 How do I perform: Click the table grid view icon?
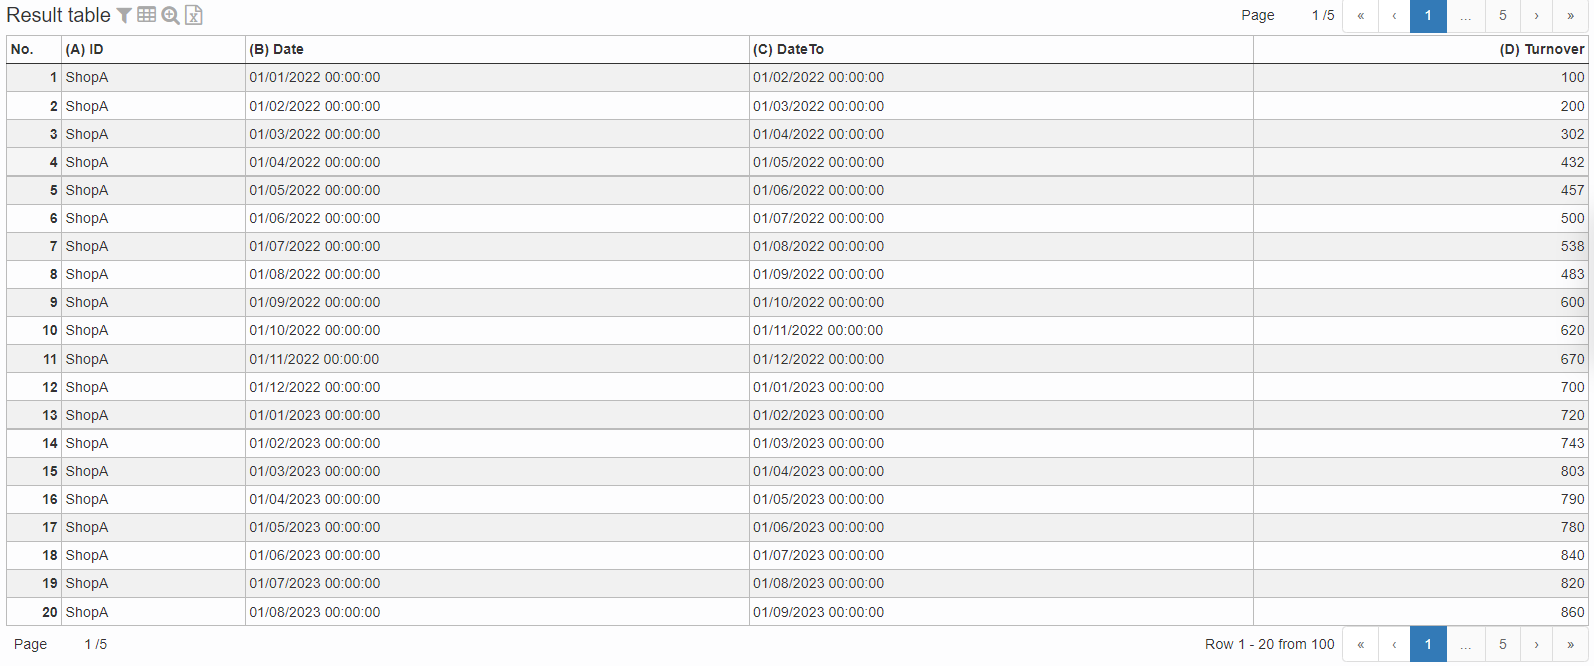click(x=147, y=15)
